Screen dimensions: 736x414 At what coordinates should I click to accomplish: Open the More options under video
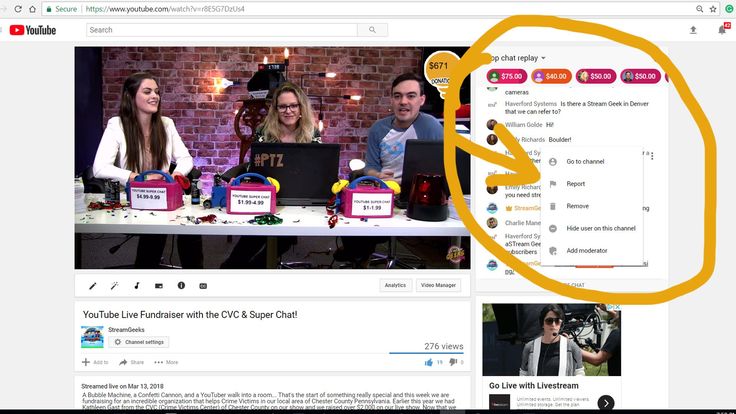coord(166,362)
